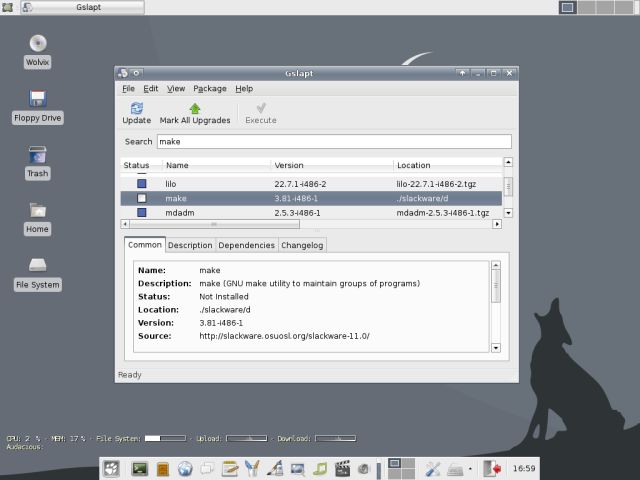Click the Mark All Upgrades arrow icon
Viewport: 640px width, 480px height.
tap(195, 108)
